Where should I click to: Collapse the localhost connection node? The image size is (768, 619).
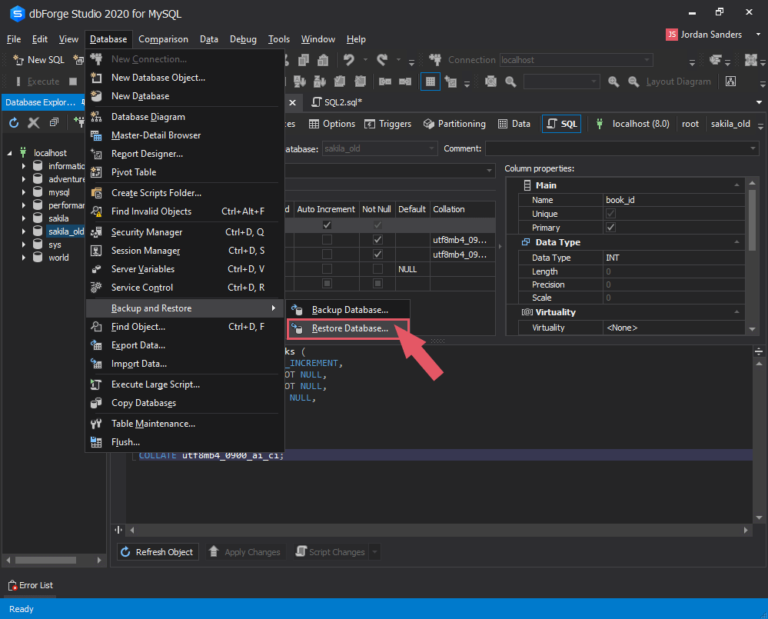pyautogui.click(x=10, y=153)
